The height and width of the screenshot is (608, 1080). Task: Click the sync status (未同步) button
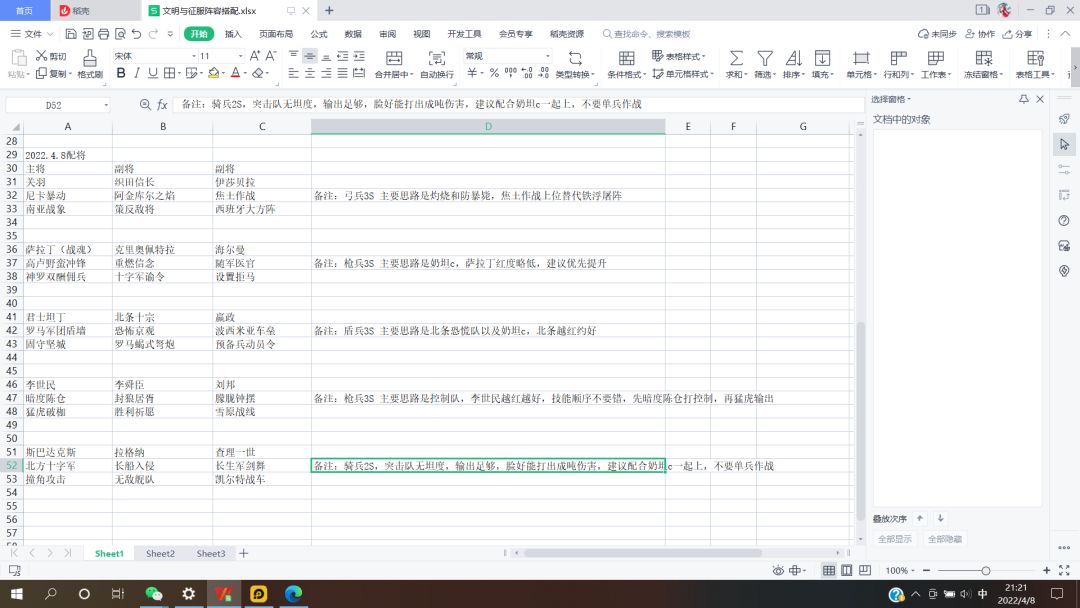pyautogui.click(x=937, y=34)
